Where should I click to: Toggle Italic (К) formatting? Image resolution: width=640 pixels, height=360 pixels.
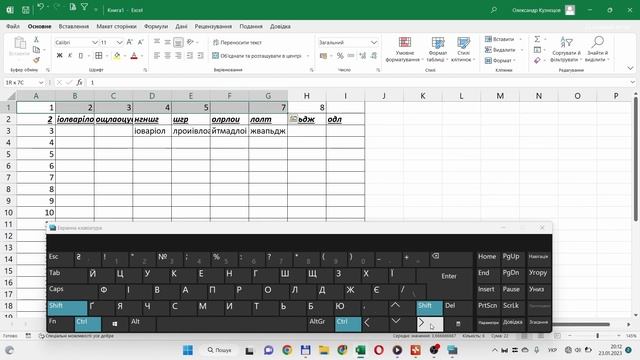[x=70, y=56]
